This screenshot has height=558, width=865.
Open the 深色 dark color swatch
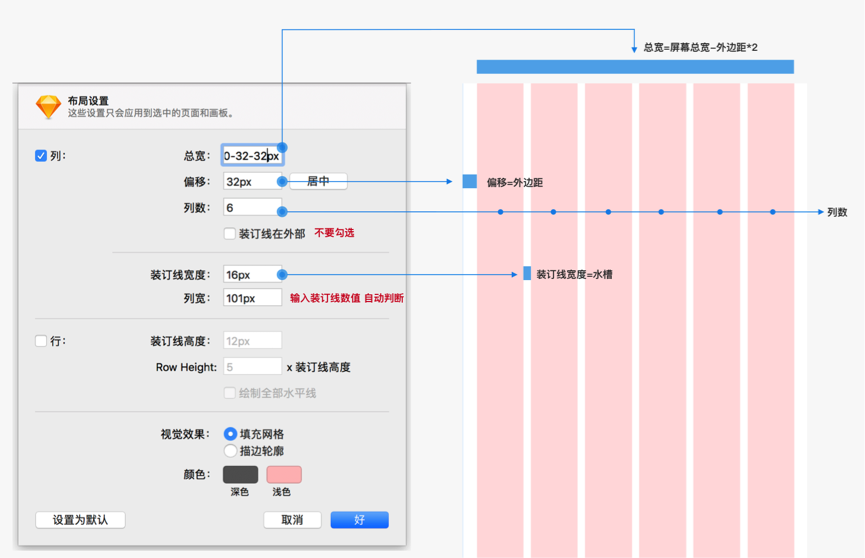pyautogui.click(x=241, y=475)
